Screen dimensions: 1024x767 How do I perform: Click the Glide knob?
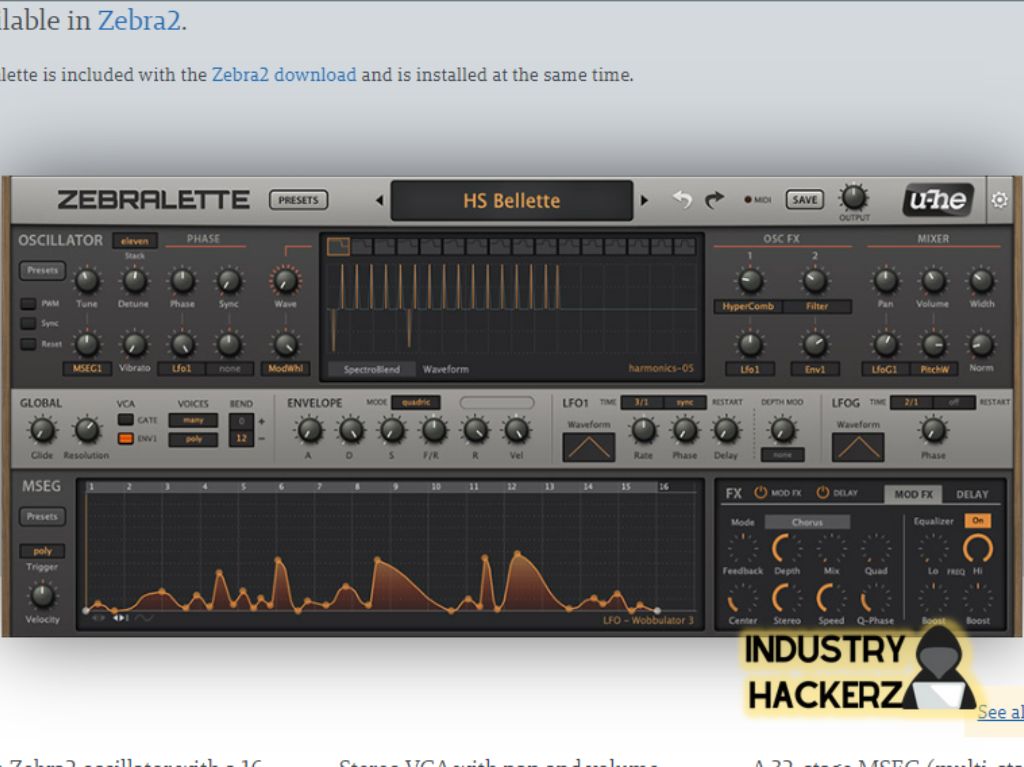pos(42,430)
